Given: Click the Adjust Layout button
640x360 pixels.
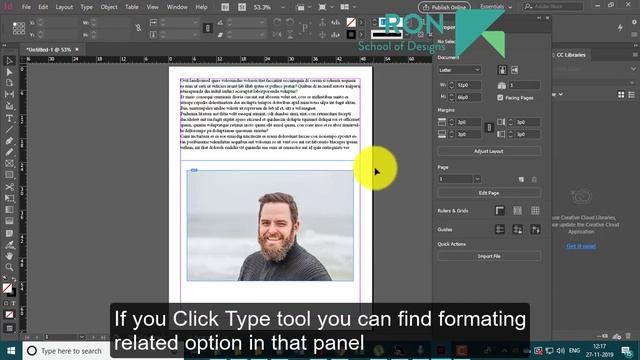Looking at the screenshot, I should 489,151.
